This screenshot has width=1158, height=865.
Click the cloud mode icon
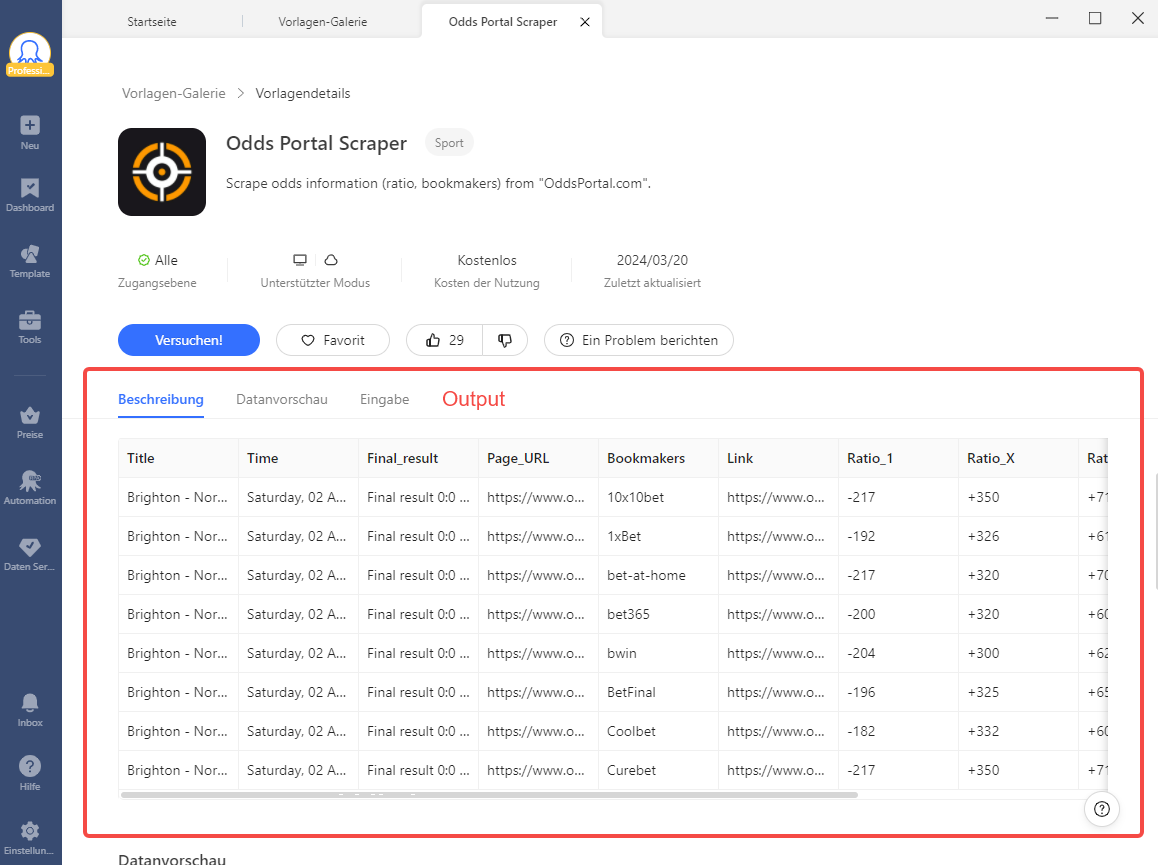331,260
